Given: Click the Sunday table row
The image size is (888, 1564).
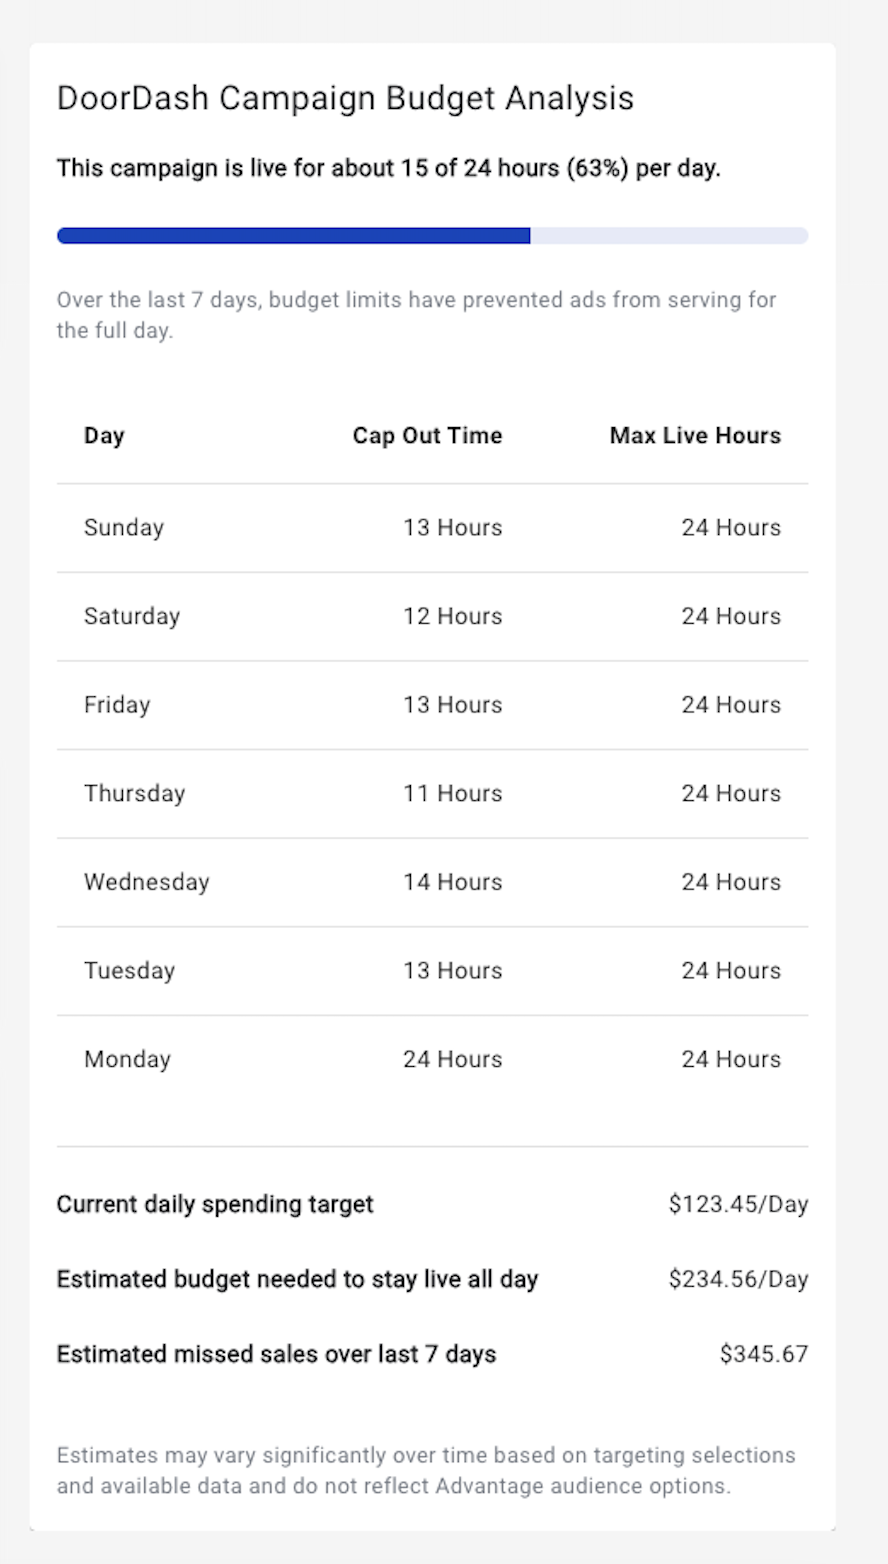Looking at the screenshot, I should click(432, 528).
